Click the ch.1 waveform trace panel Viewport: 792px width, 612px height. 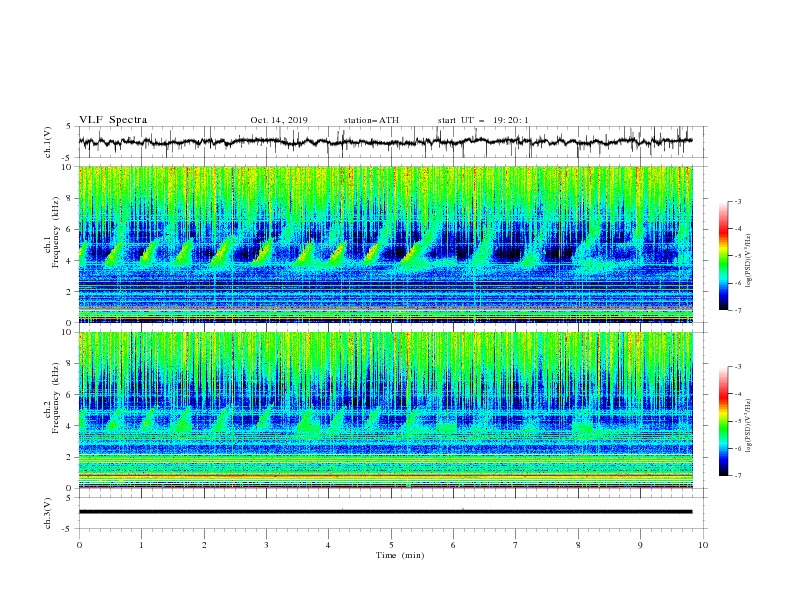tap(393, 142)
